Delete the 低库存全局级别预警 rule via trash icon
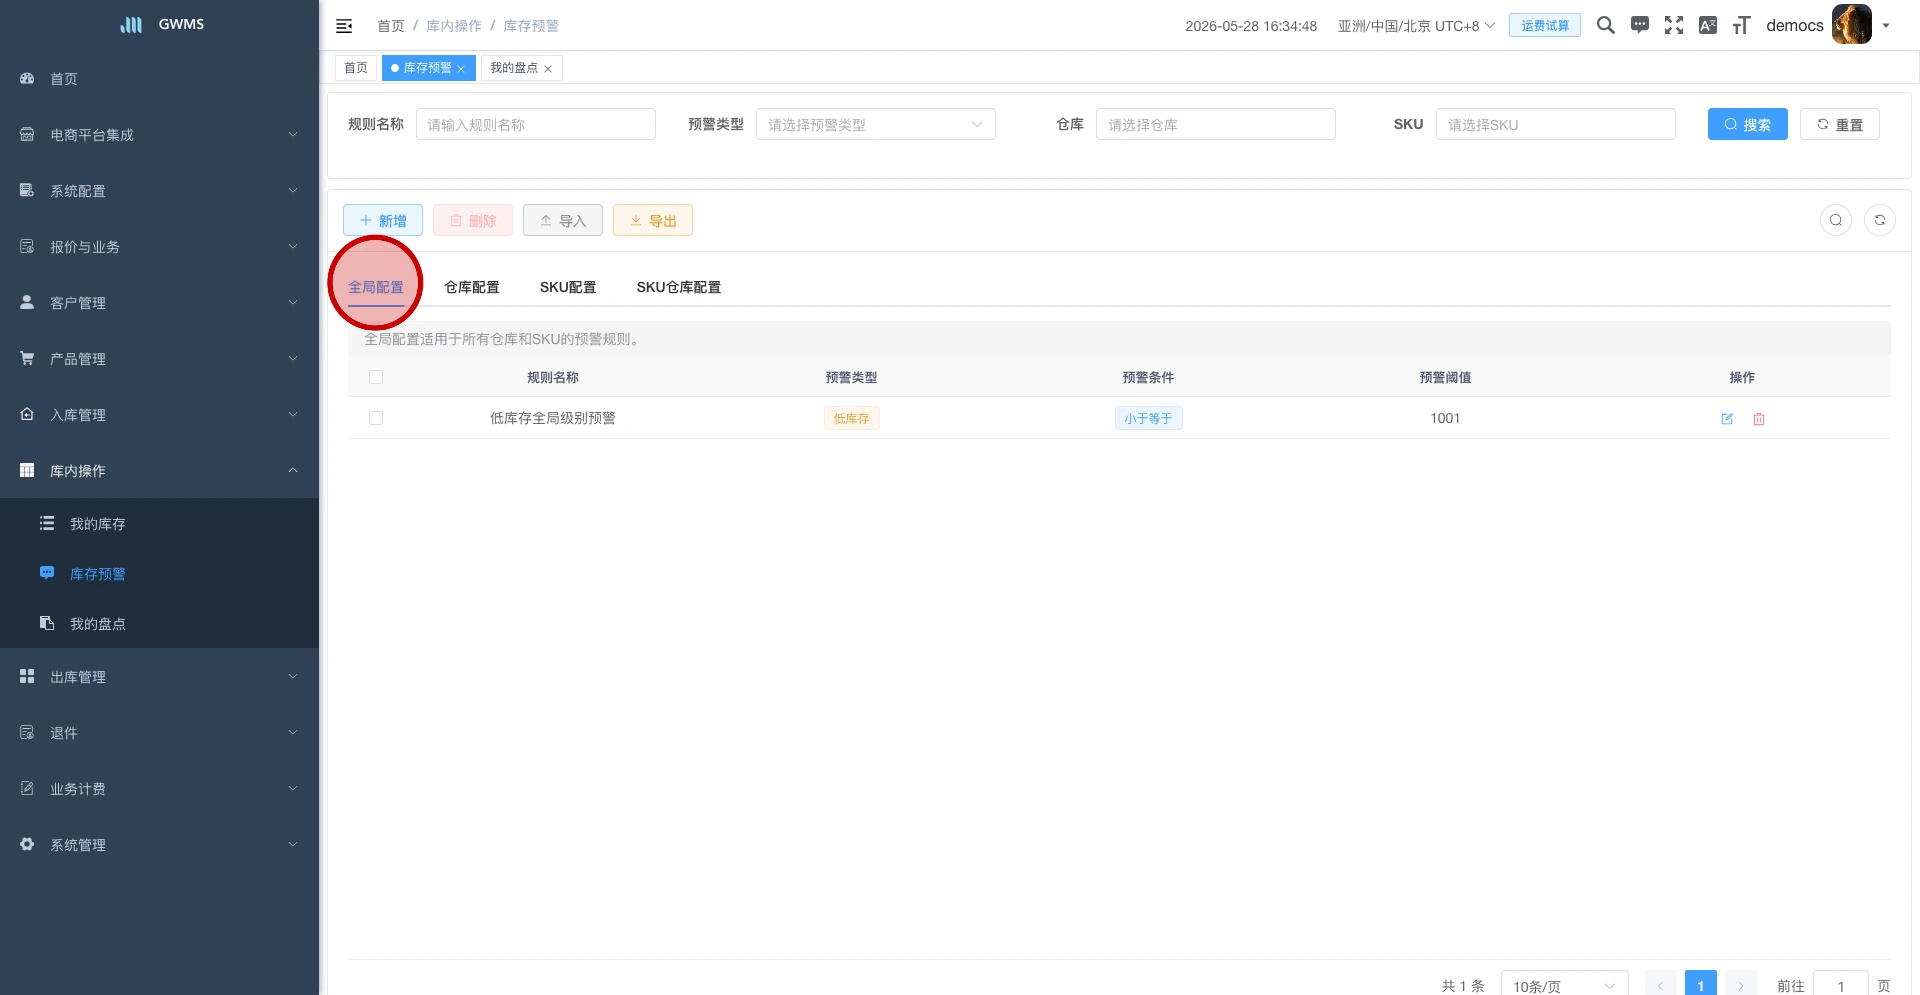The width and height of the screenshot is (1920, 995). (x=1759, y=419)
